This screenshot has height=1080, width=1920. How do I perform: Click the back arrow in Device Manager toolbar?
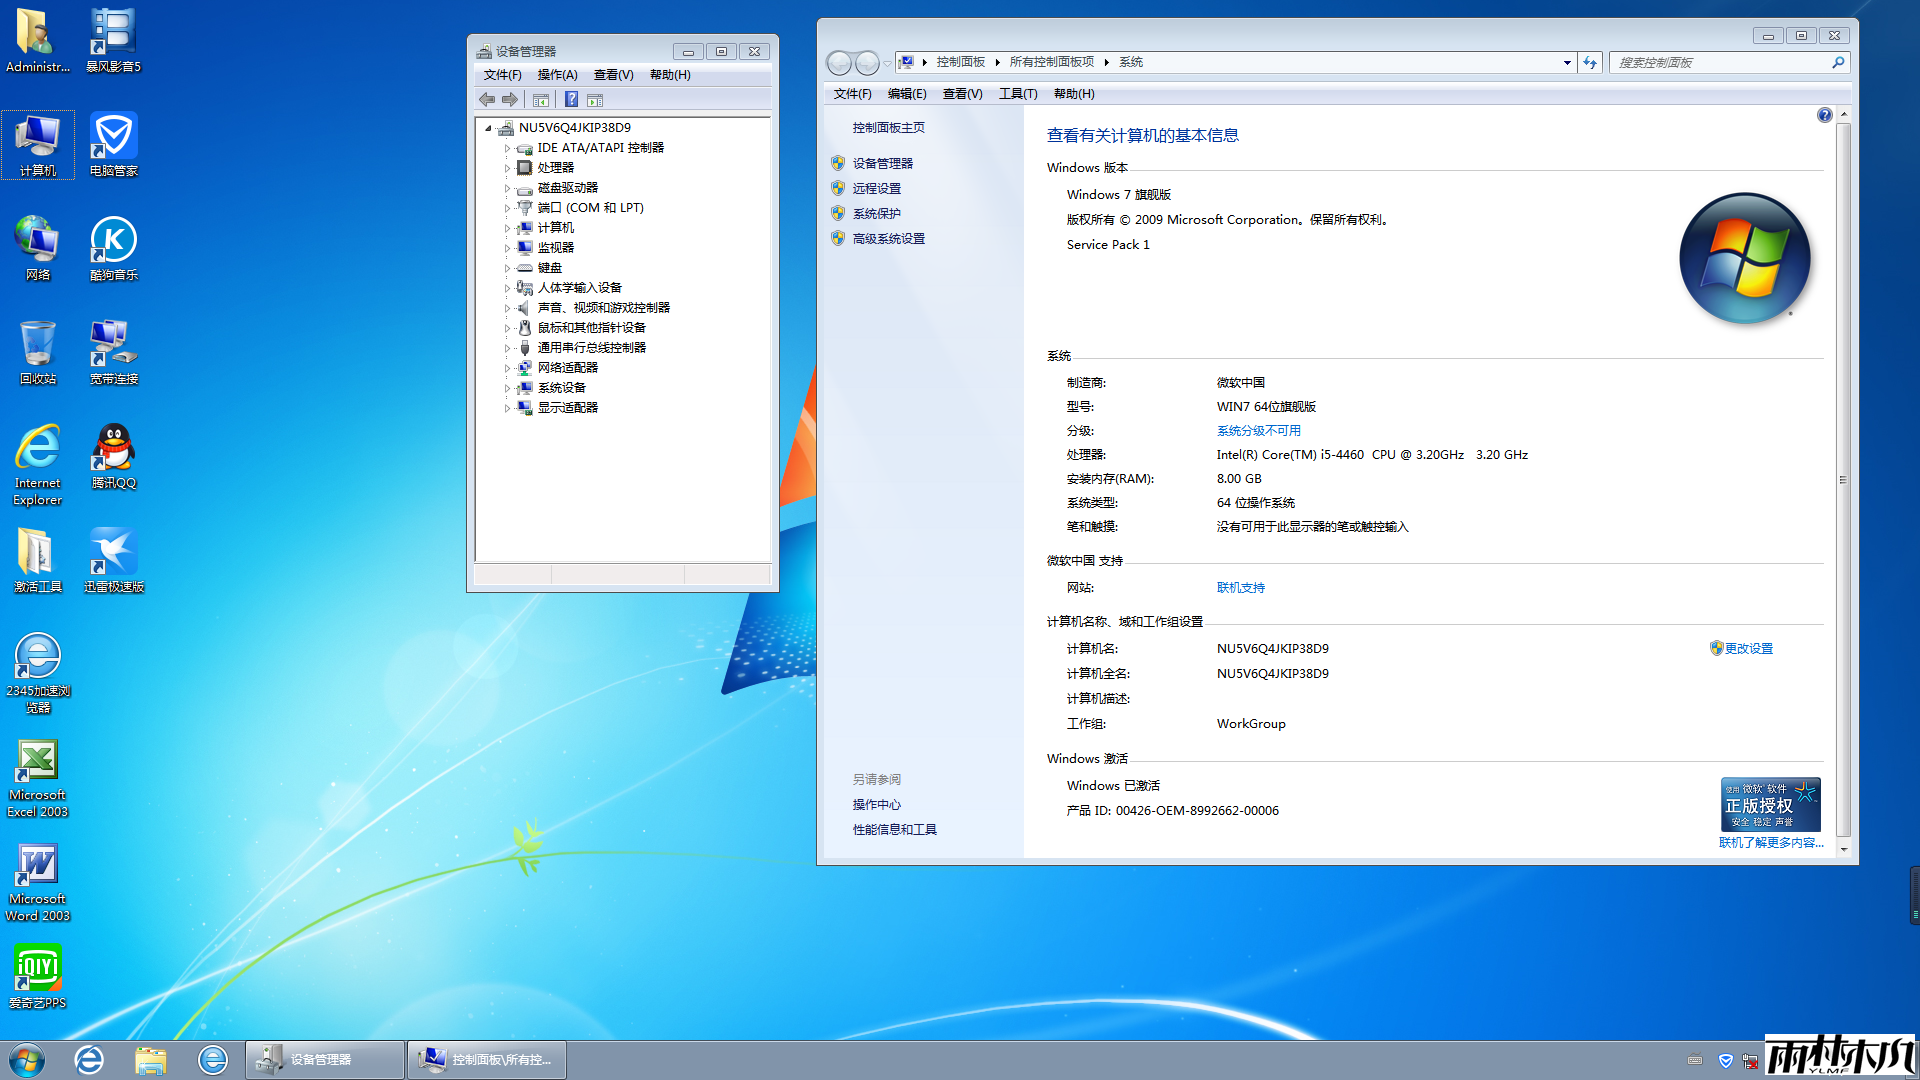pyautogui.click(x=487, y=99)
